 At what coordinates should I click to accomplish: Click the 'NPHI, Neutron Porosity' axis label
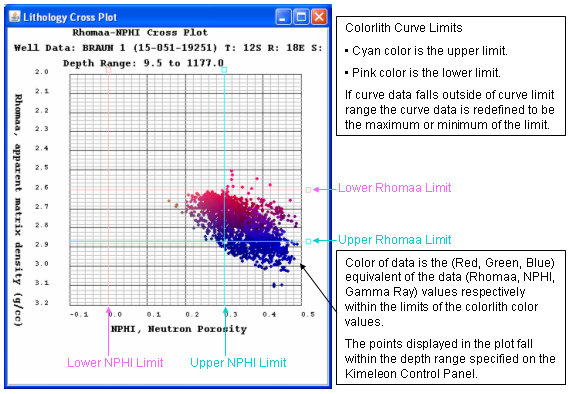click(179, 329)
